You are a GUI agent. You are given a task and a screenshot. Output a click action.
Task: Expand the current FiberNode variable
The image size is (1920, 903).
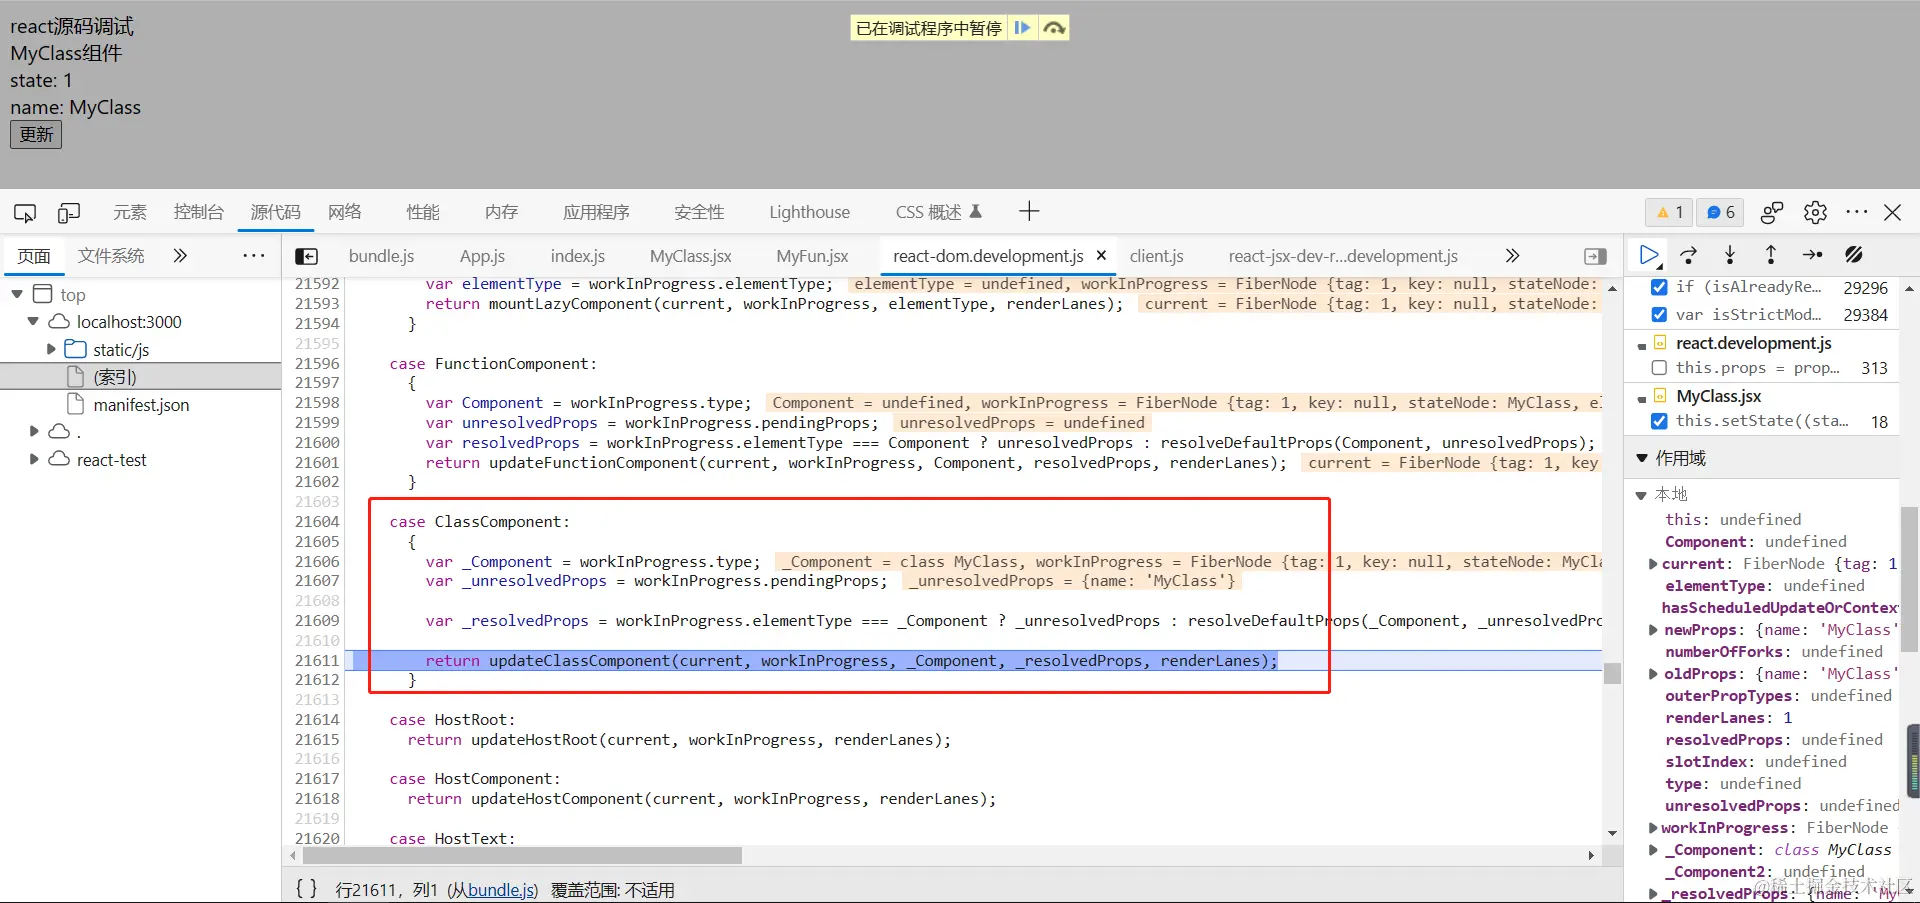pos(1653,564)
